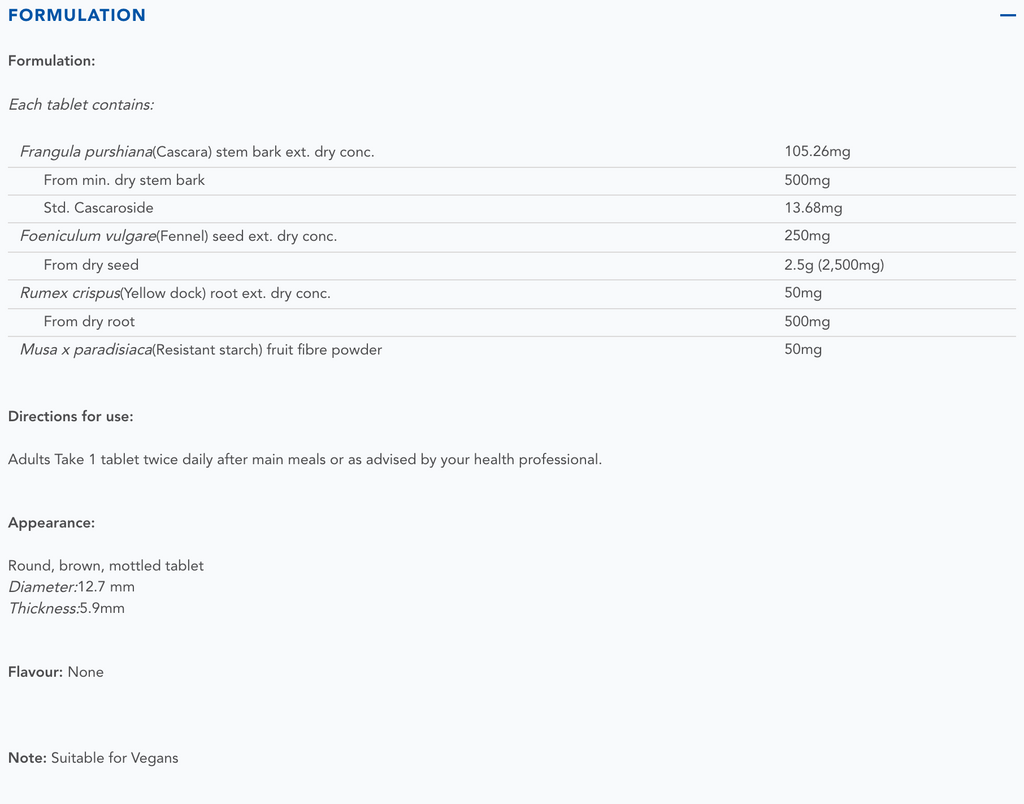Click 'Each tablet contains:' text
This screenshot has height=804, width=1024.
pyautogui.click(x=81, y=104)
